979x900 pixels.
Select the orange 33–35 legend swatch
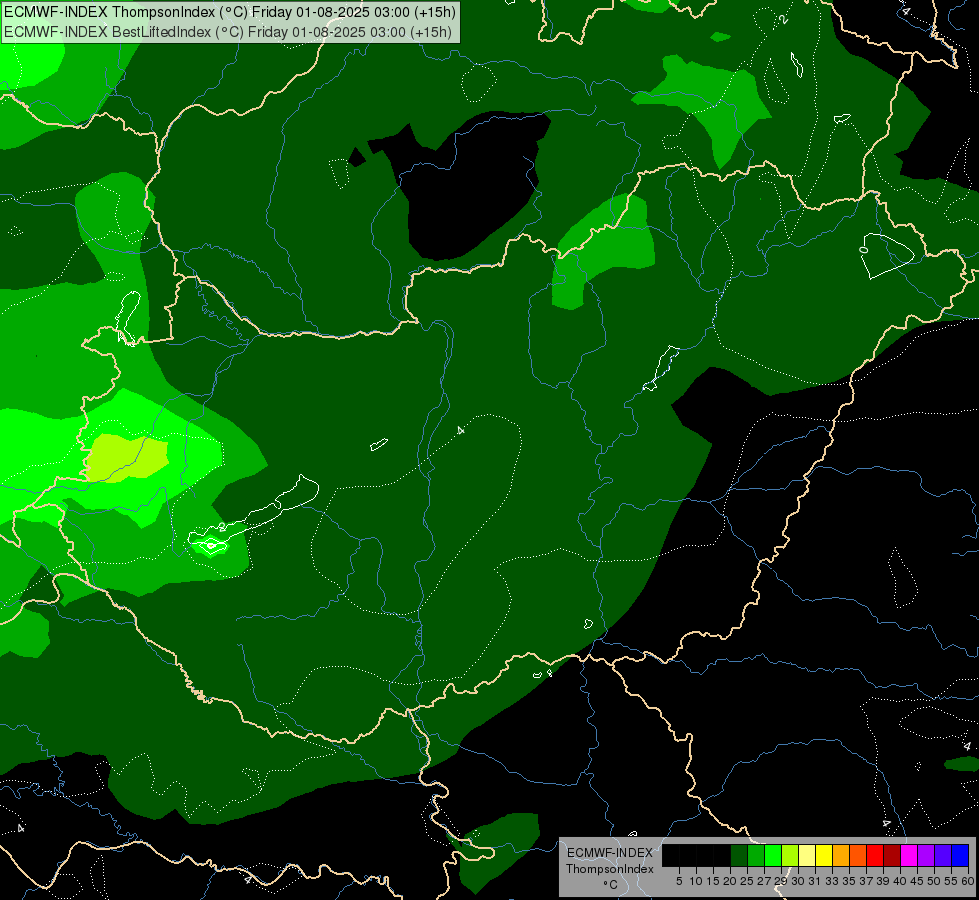(841, 855)
